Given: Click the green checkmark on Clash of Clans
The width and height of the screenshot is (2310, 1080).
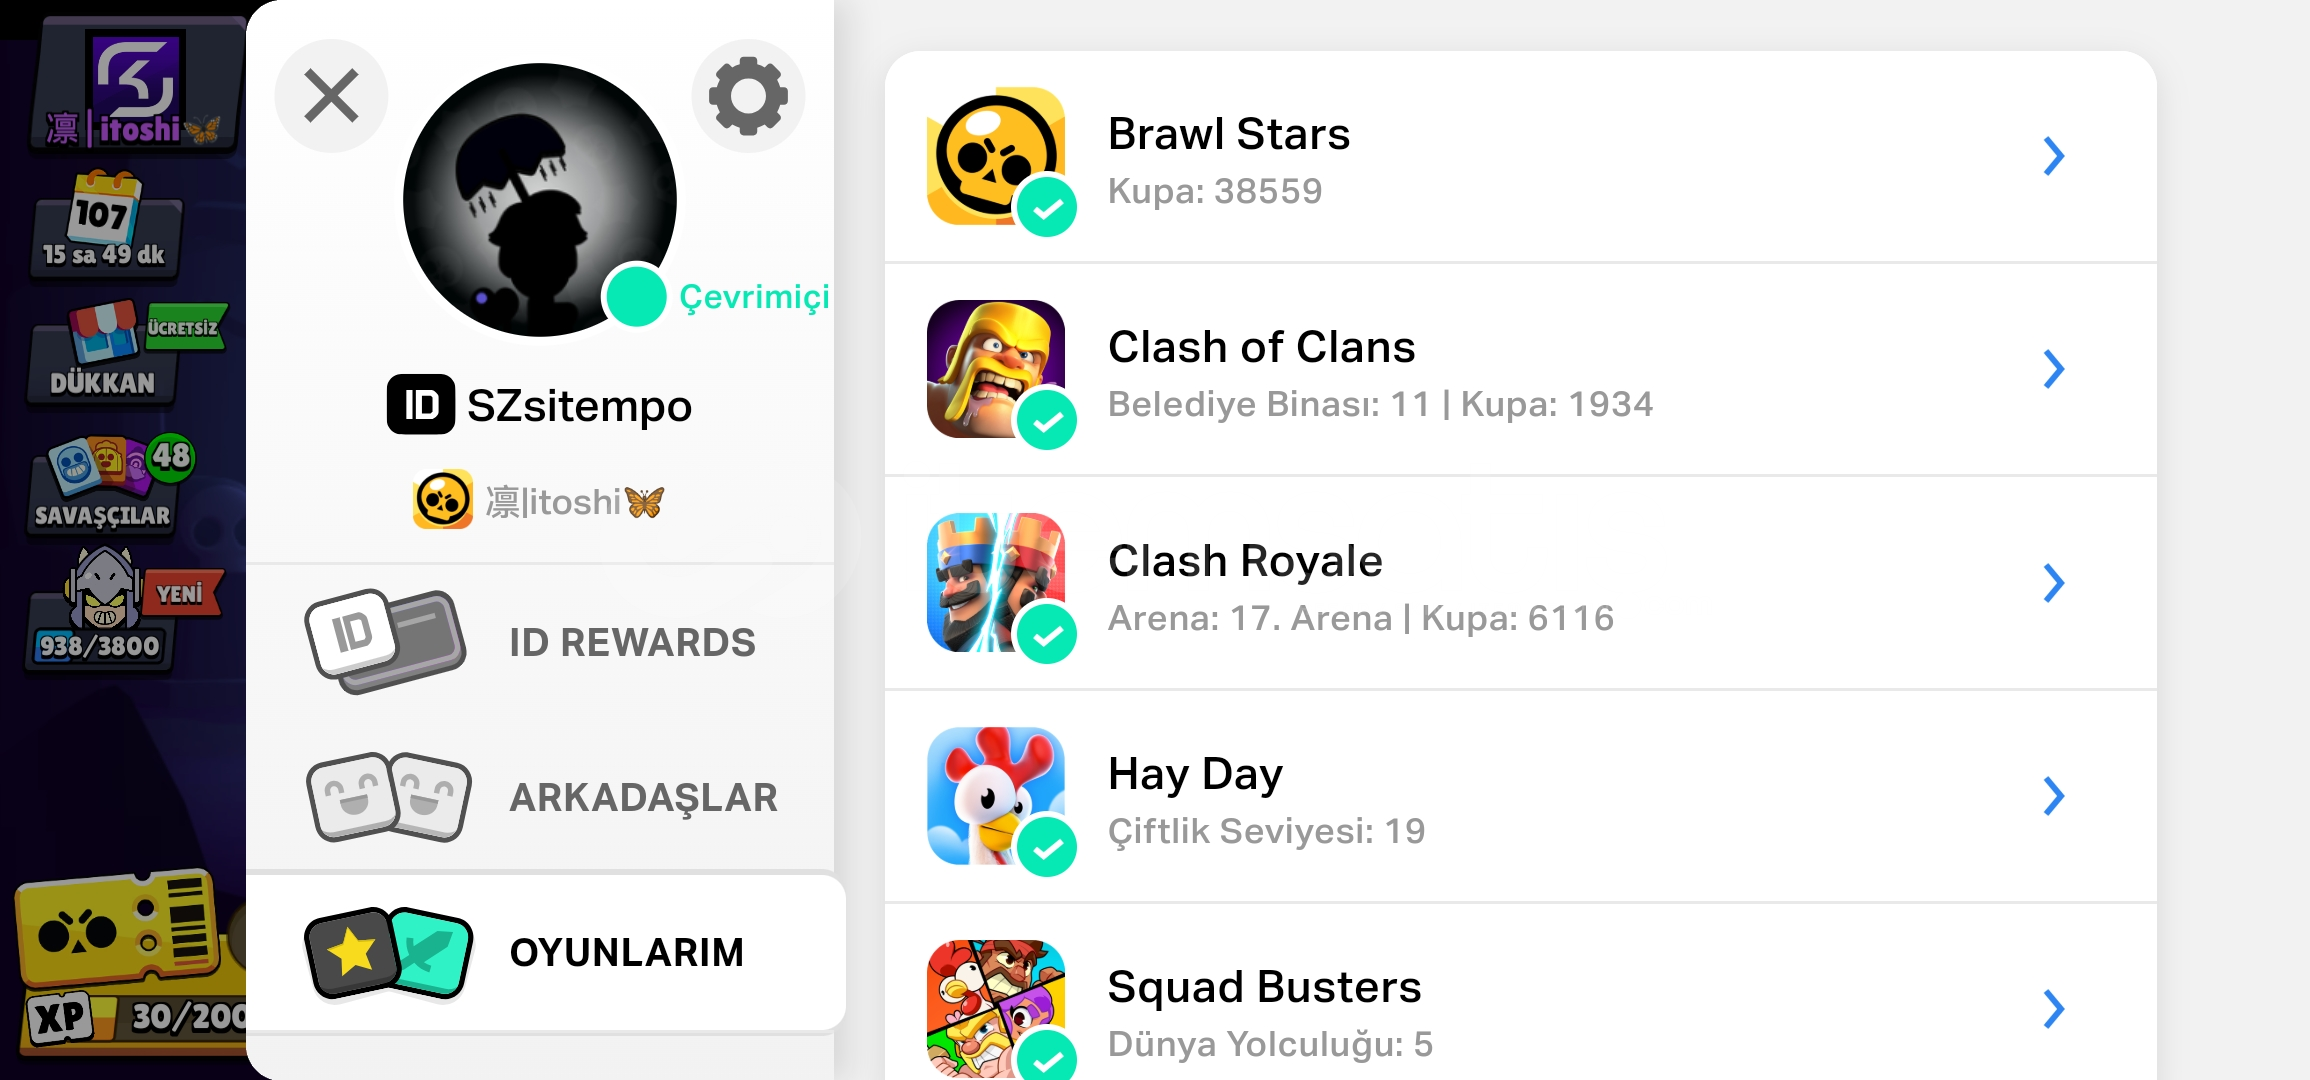Looking at the screenshot, I should click(1047, 420).
